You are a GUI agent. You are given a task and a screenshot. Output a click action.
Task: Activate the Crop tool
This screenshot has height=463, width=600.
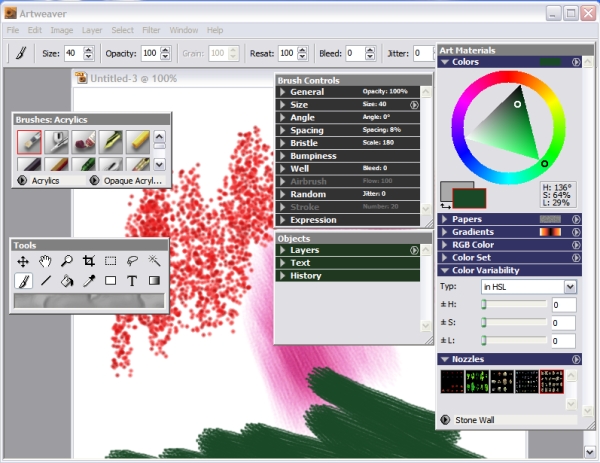click(x=89, y=261)
